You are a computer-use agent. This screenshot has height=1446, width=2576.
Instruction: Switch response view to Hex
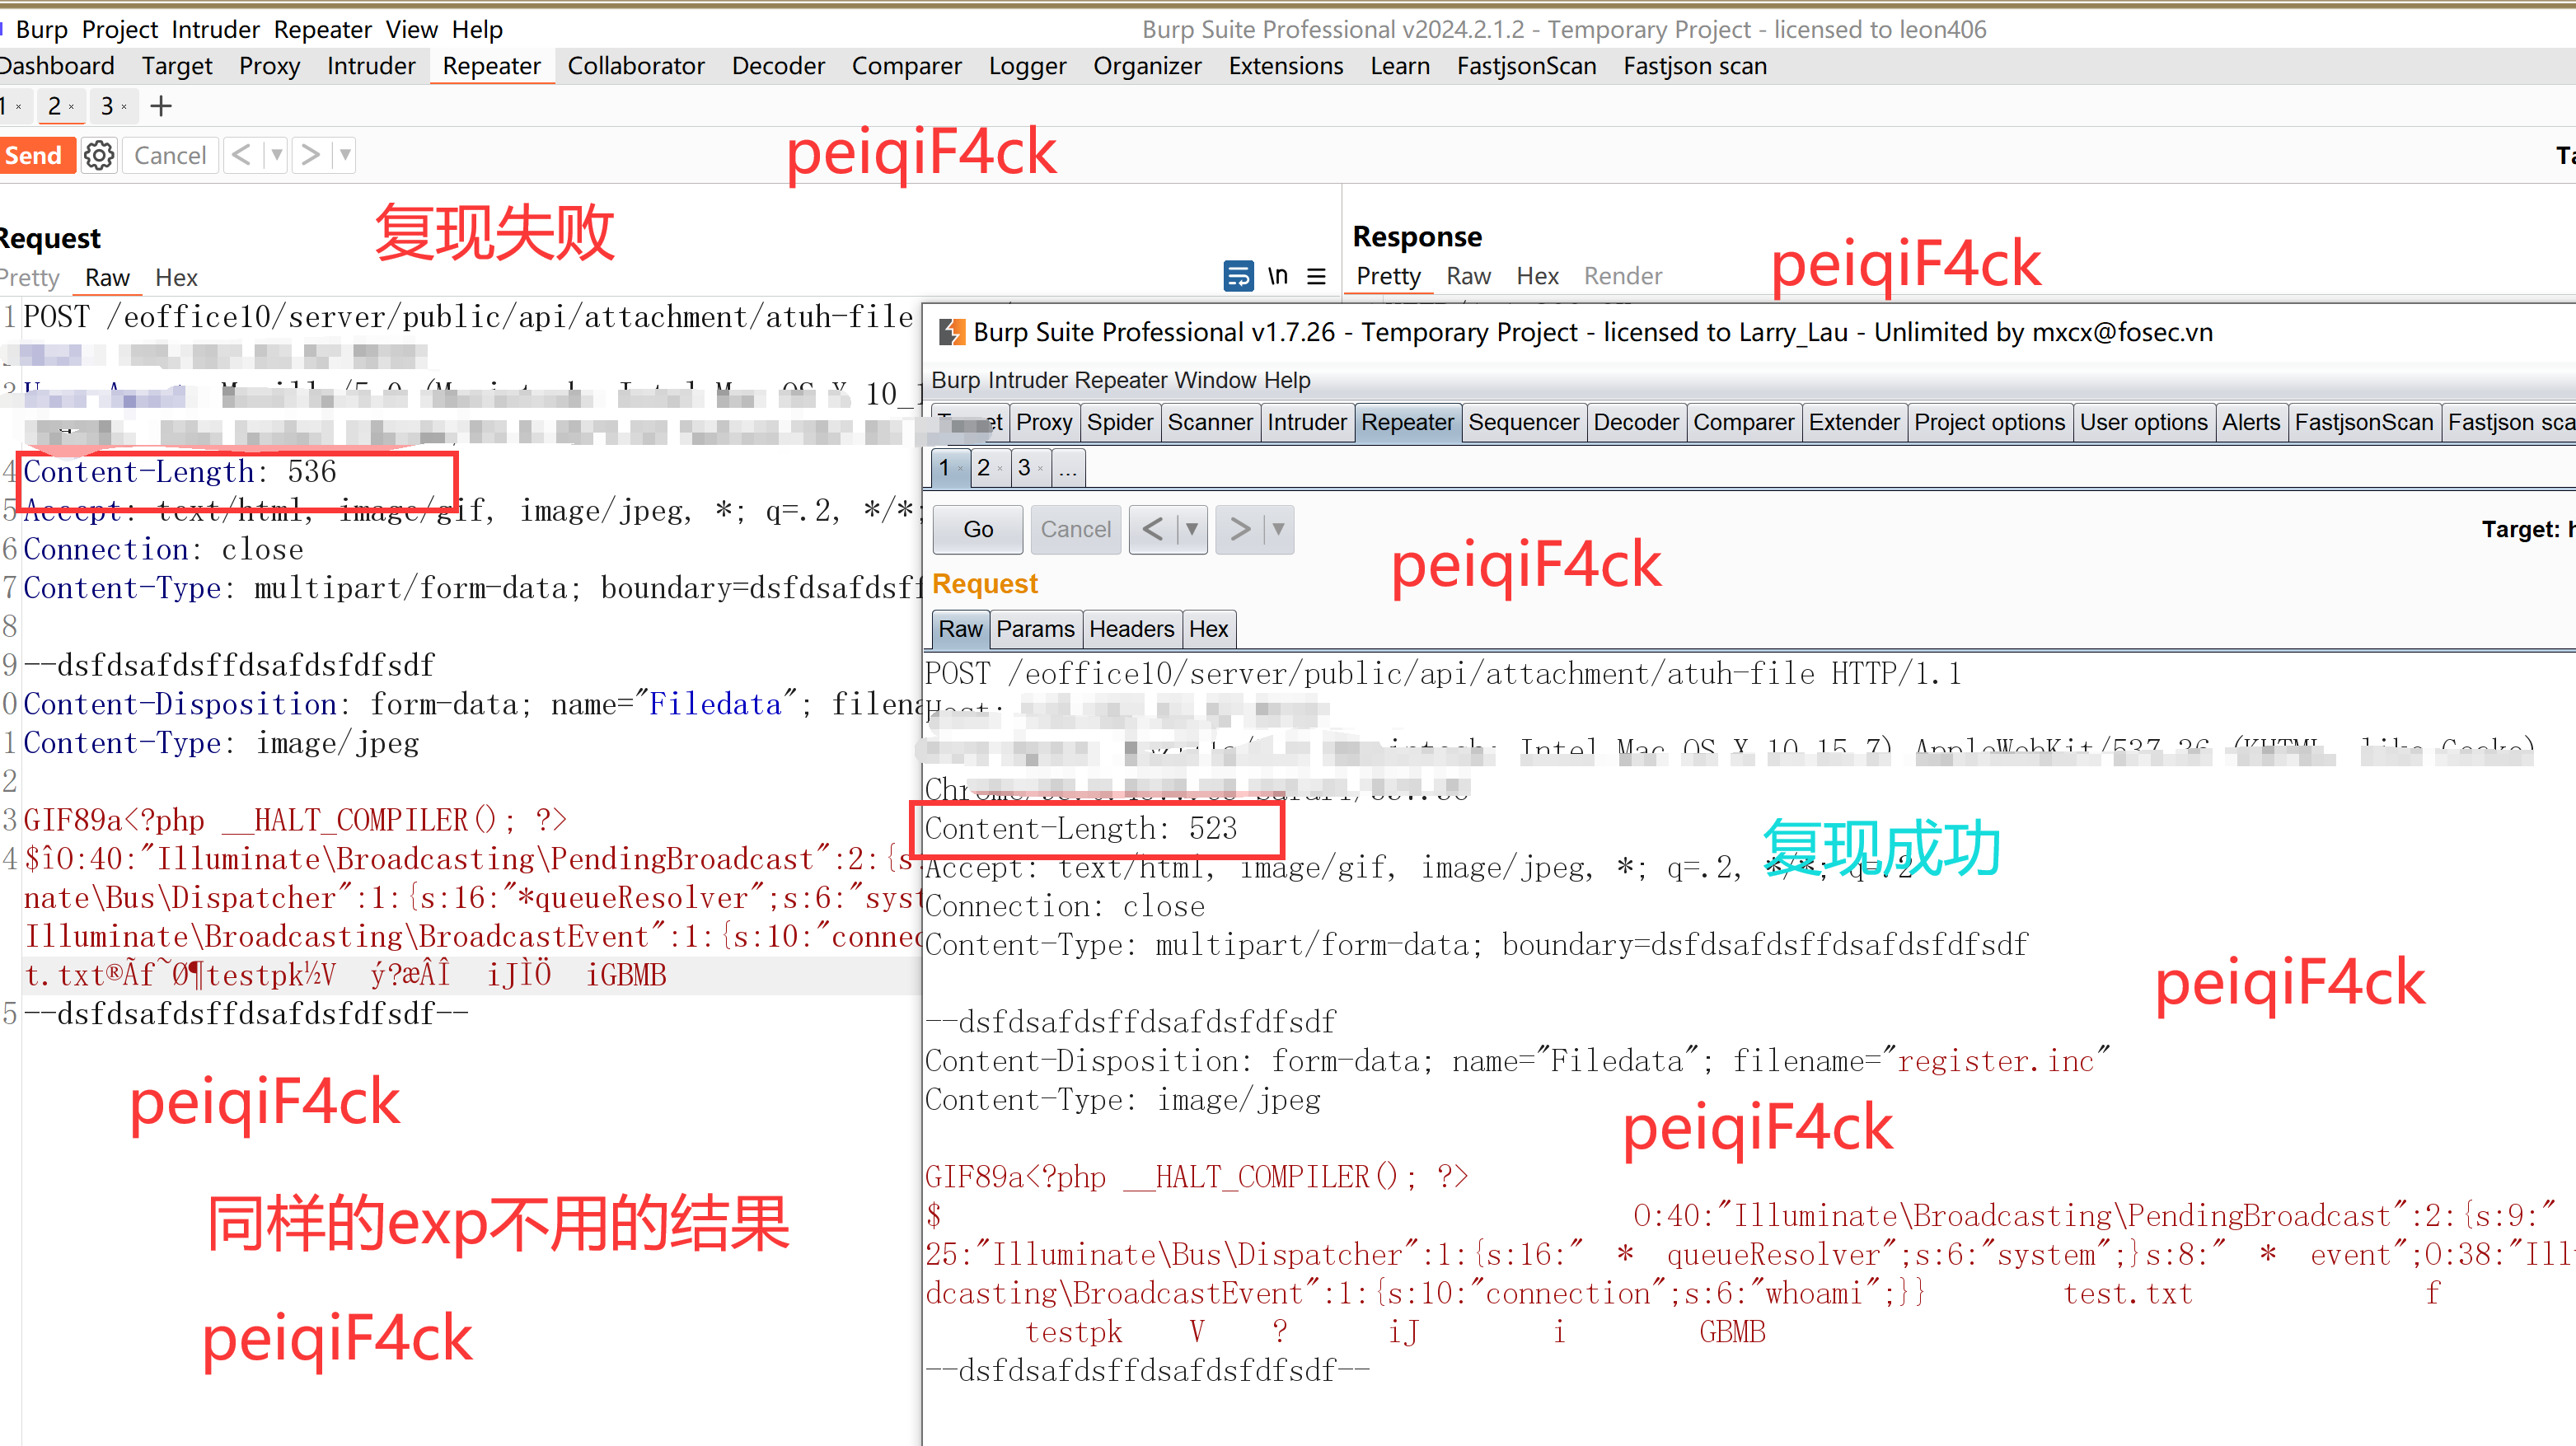[1537, 276]
